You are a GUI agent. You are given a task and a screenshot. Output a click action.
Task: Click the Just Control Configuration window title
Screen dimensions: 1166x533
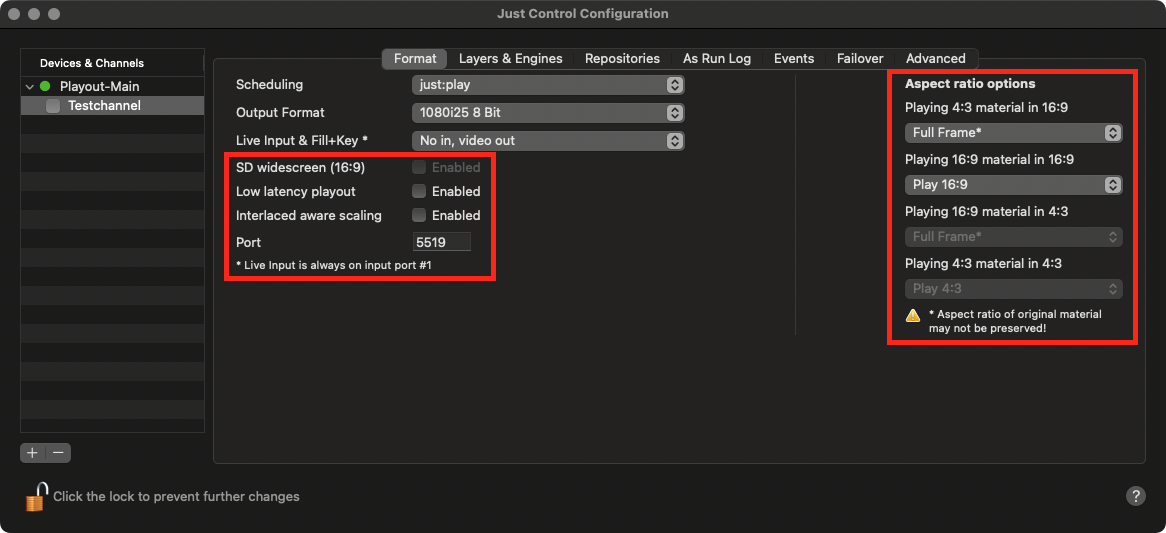[582, 13]
